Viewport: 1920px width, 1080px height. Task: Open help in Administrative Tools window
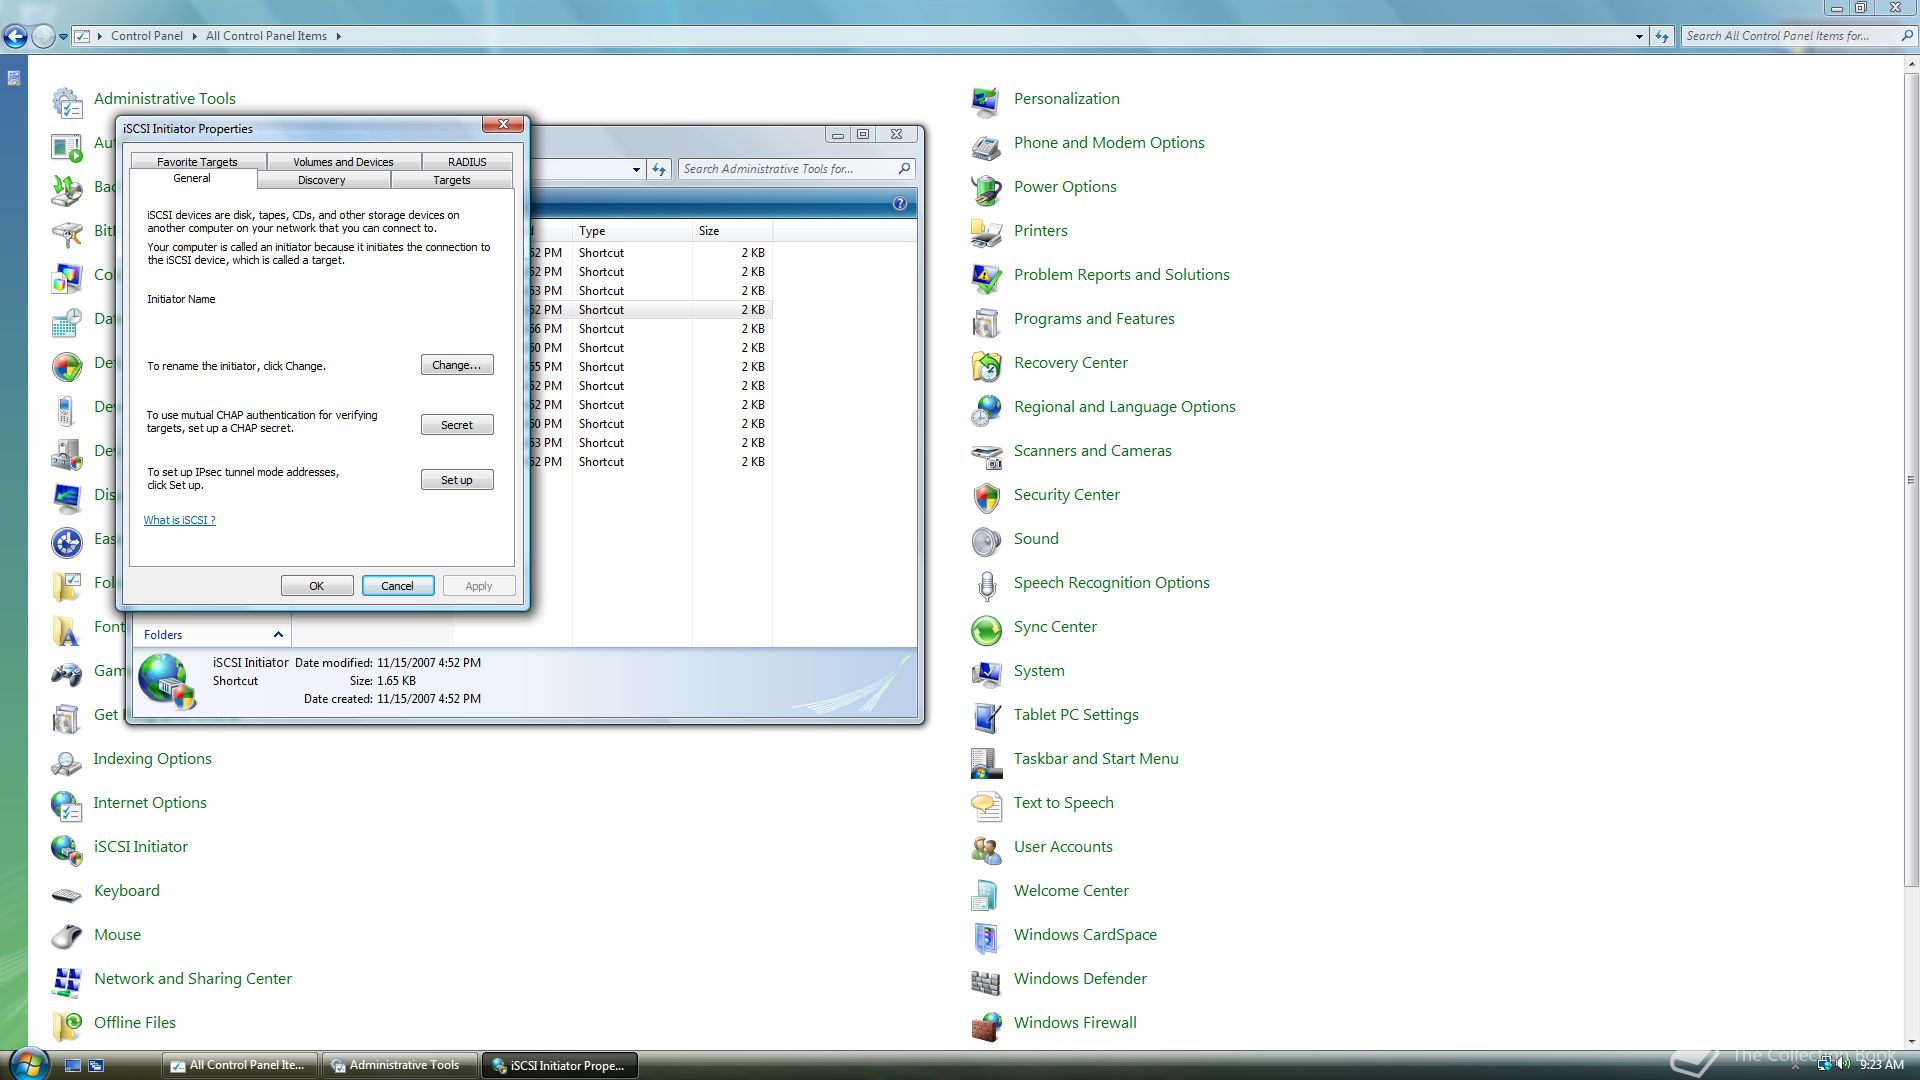(x=900, y=204)
